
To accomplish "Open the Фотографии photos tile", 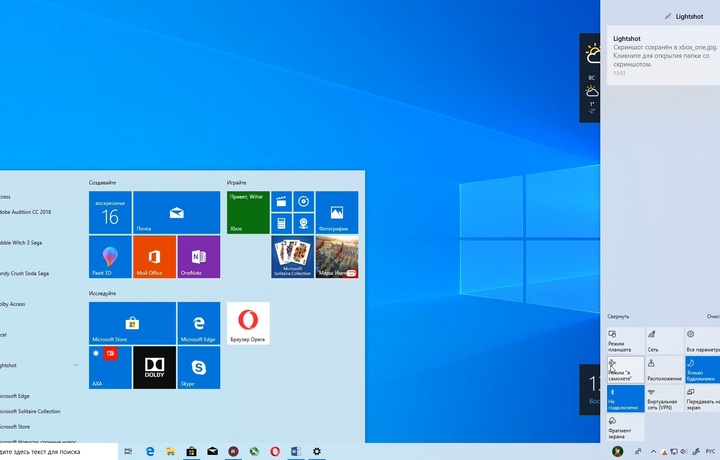I will pos(337,213).
